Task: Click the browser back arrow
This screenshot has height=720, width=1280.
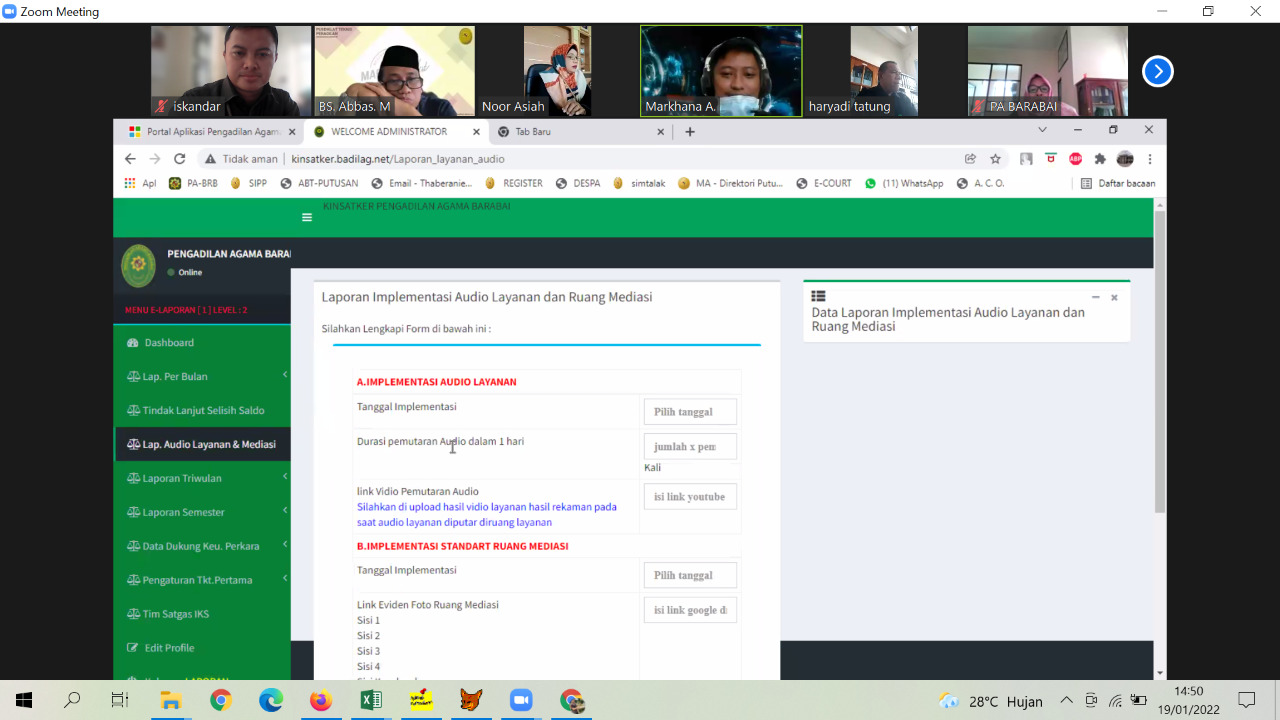Action: coord(130,159)
